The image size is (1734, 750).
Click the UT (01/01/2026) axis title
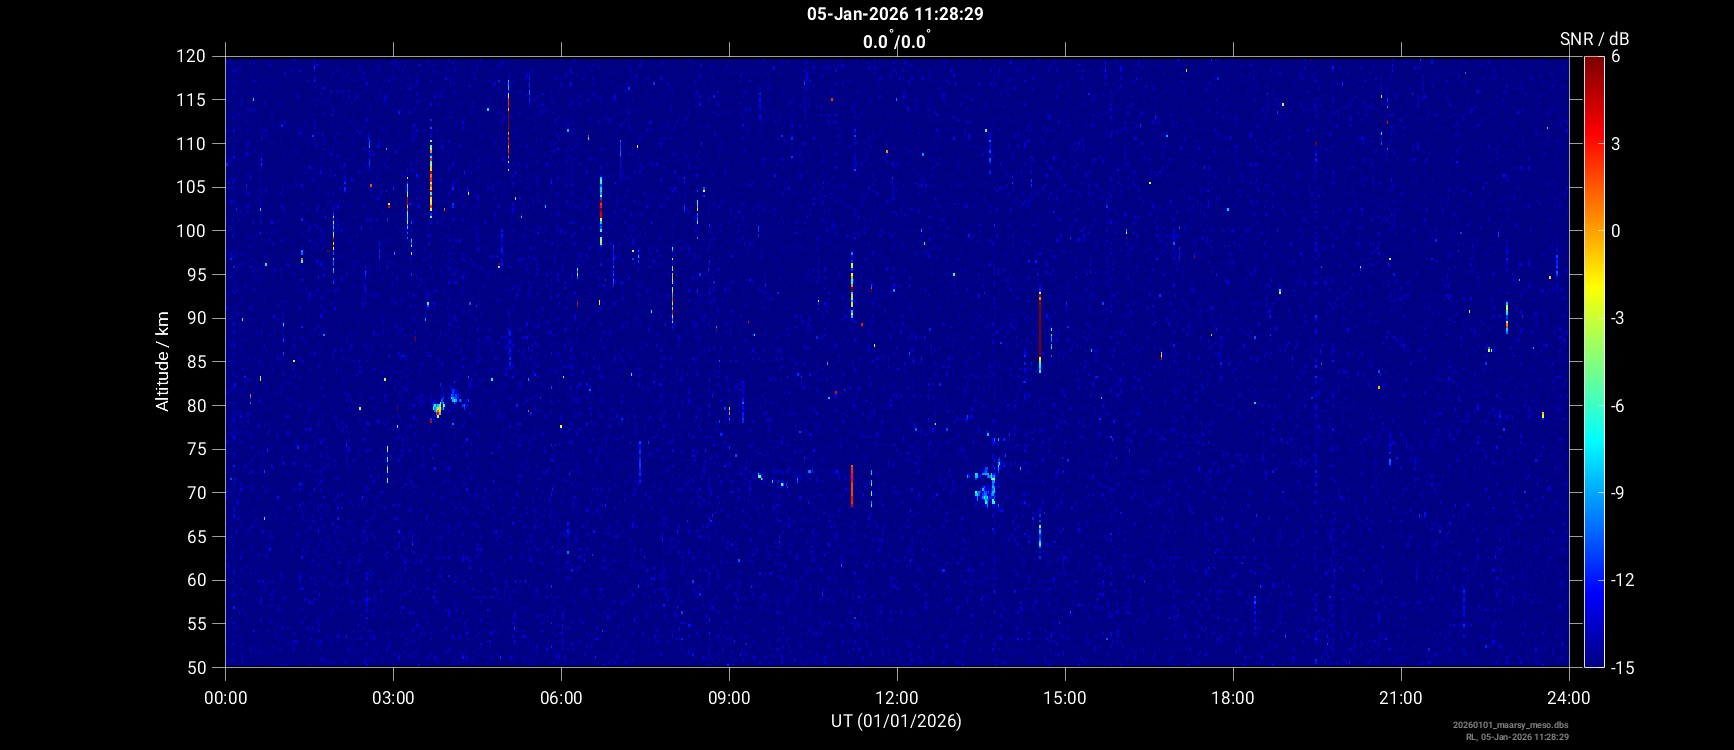point(895,721)
